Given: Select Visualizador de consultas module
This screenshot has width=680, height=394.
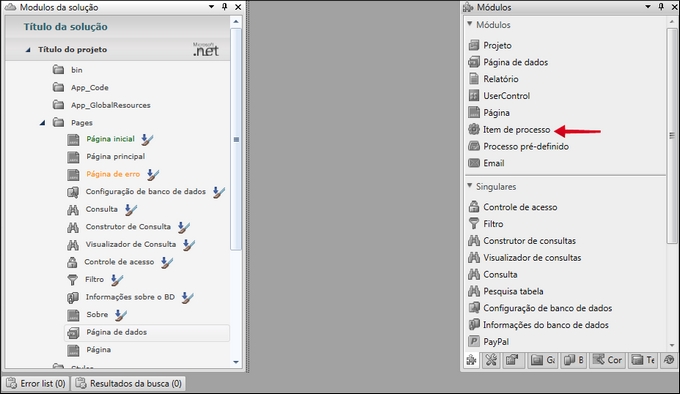Looking at the screenshot, I should click(524, 258).
